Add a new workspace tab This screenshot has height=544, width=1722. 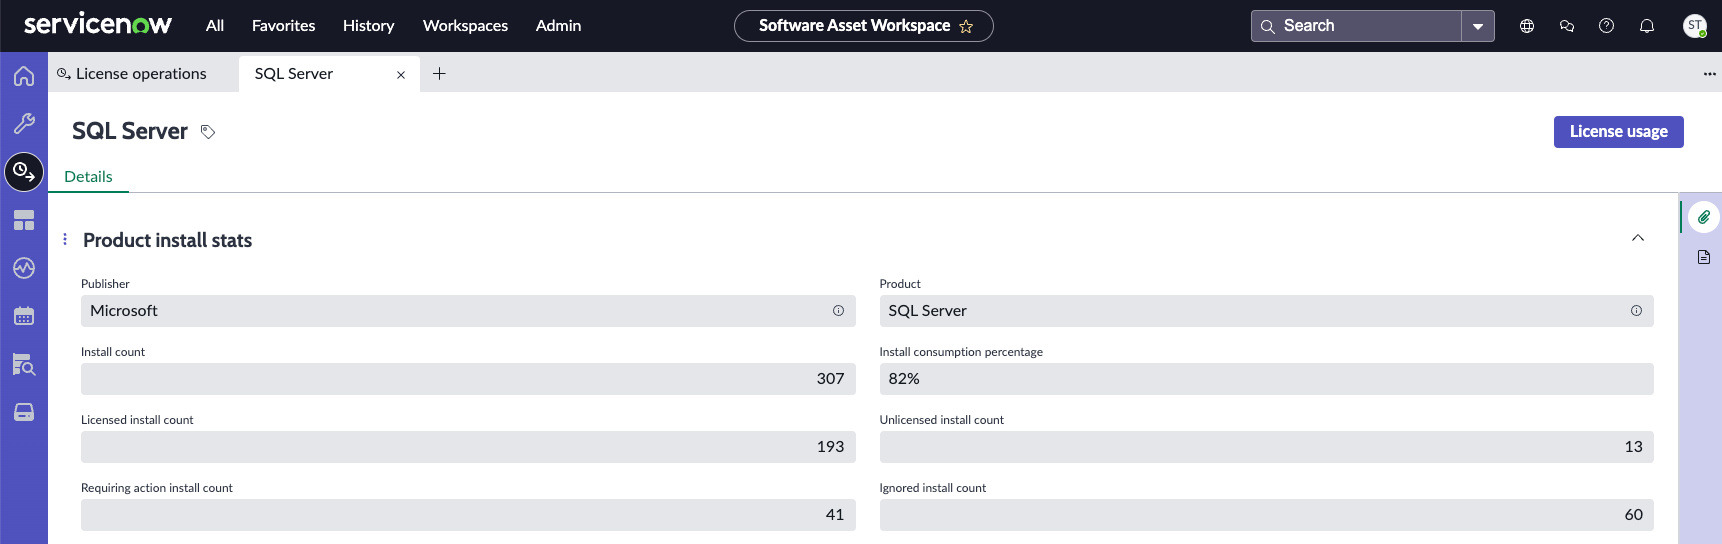point(439,73)
